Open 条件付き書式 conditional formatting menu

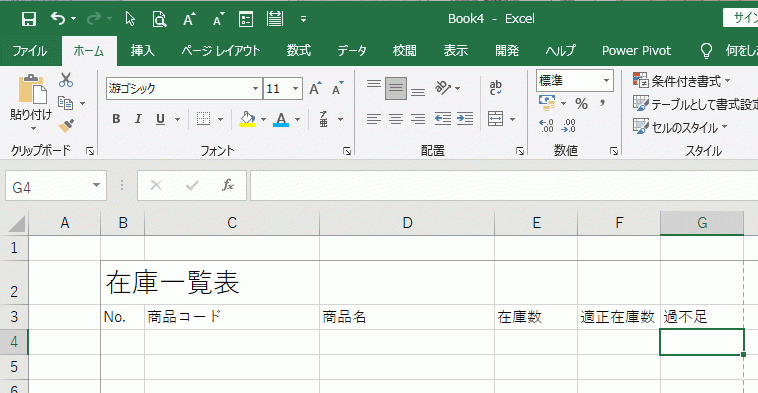point(681,81)
